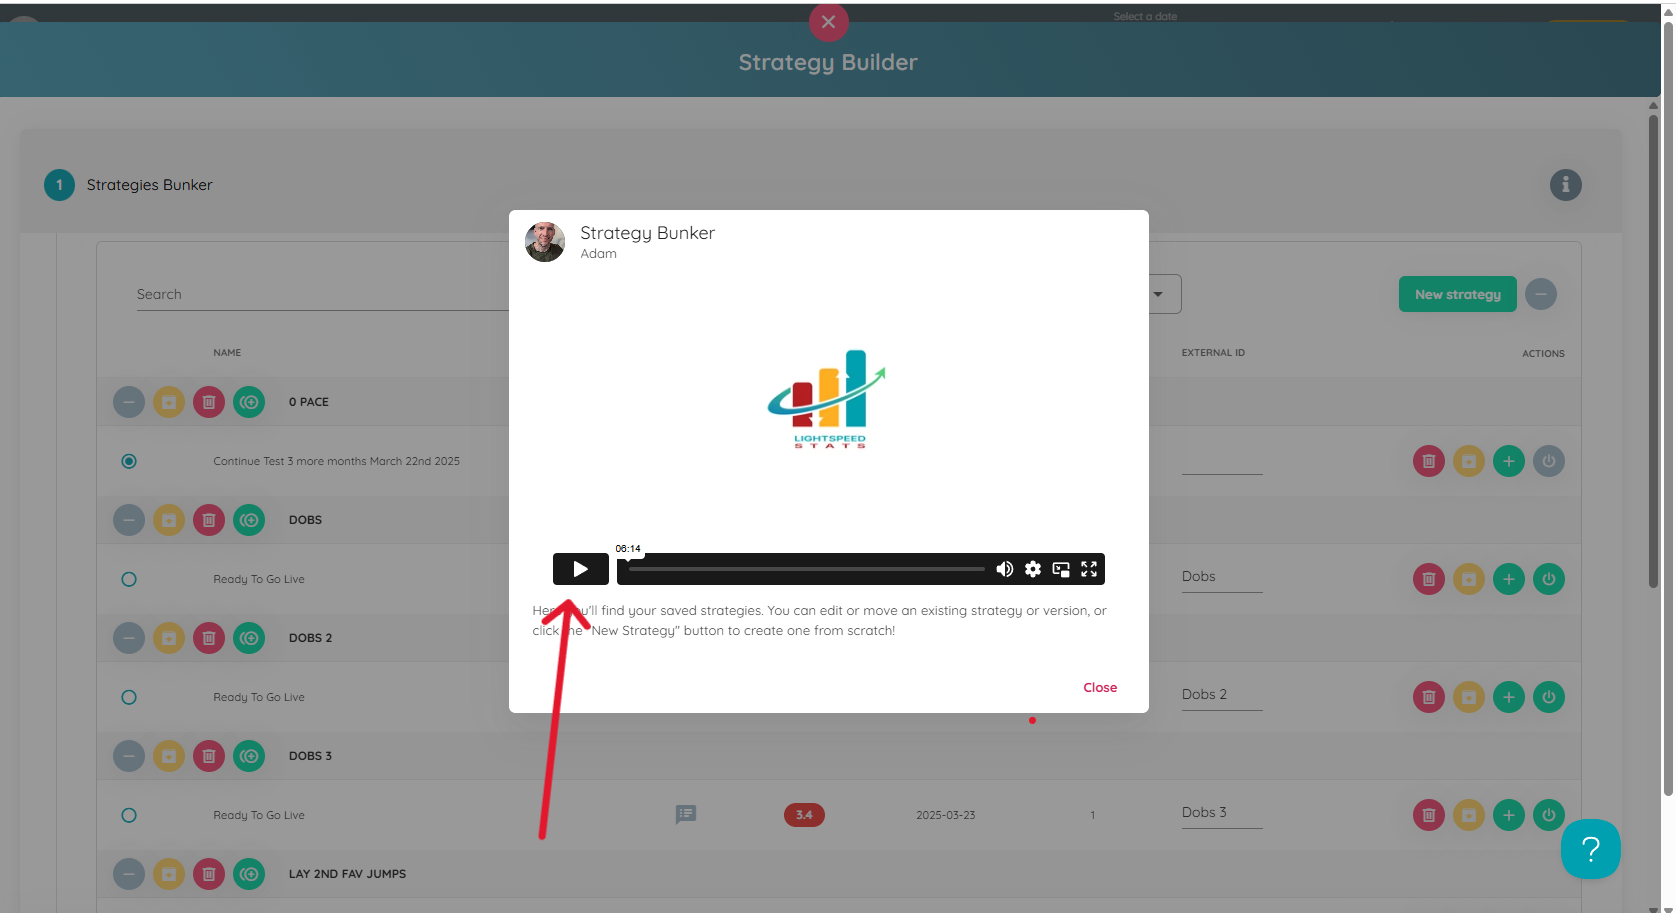Duplicate the DOBS 3 strategy group
Screen dimensions: 1676x913
click(x=248, y=756)
